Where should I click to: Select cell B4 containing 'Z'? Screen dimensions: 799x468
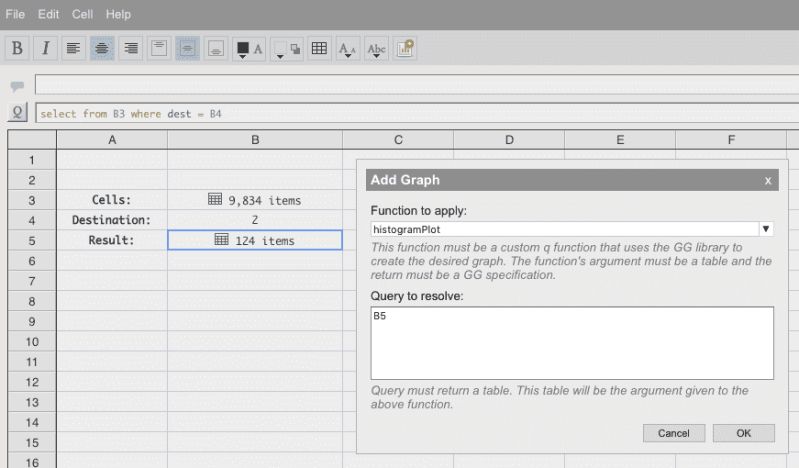click(x=255, y=220)
